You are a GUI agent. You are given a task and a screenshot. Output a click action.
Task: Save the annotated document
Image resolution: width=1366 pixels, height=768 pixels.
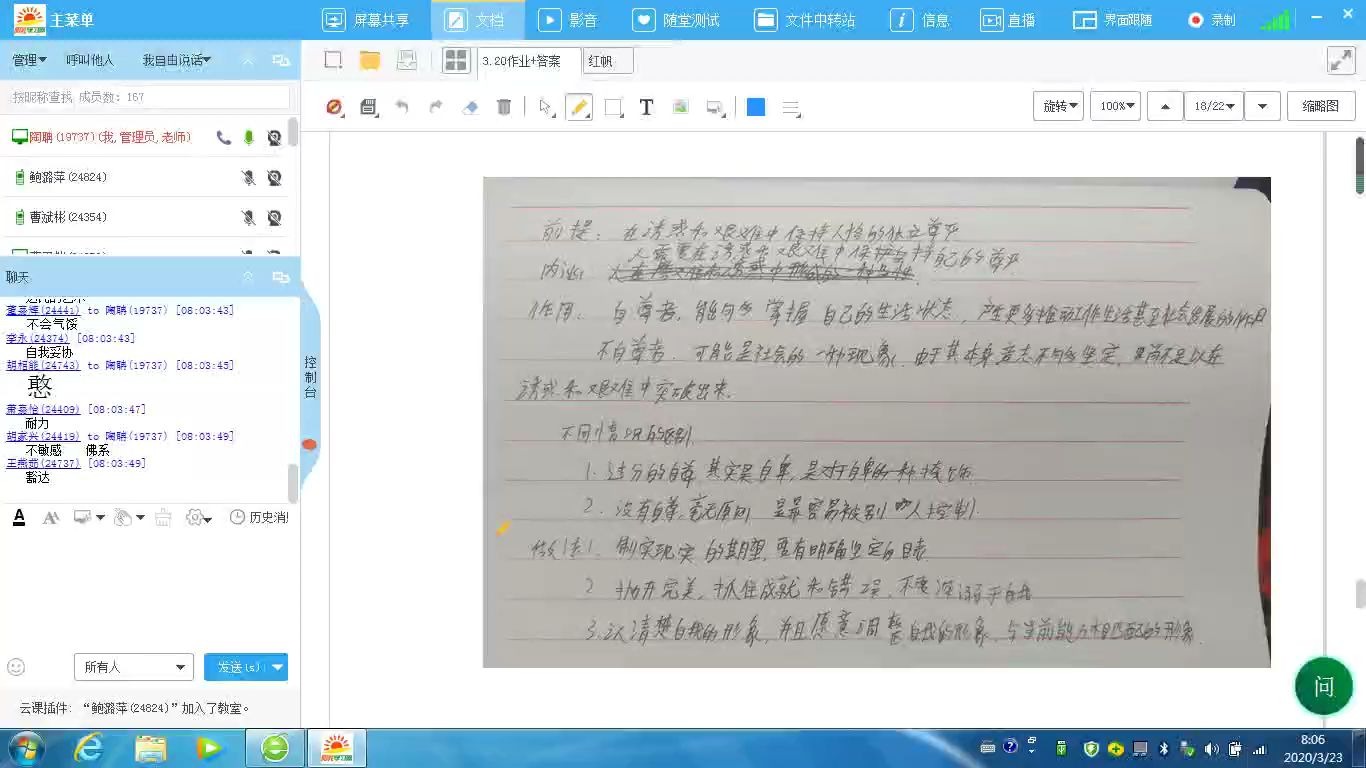click(x=369, y=107)
